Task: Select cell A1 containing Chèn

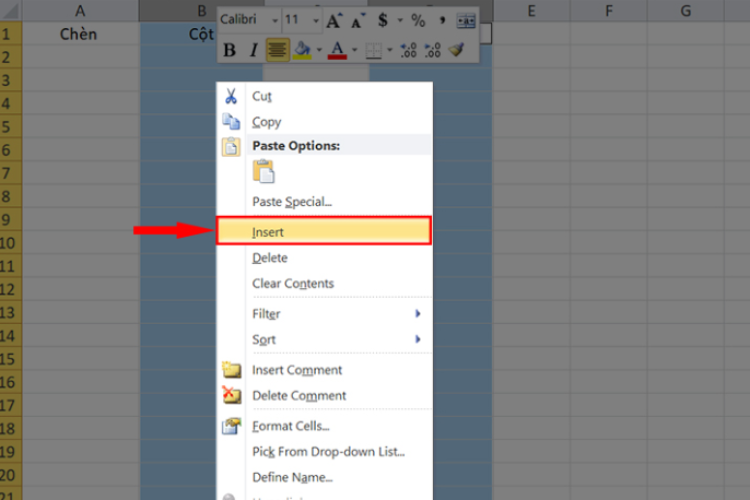Action: [80, 34]
